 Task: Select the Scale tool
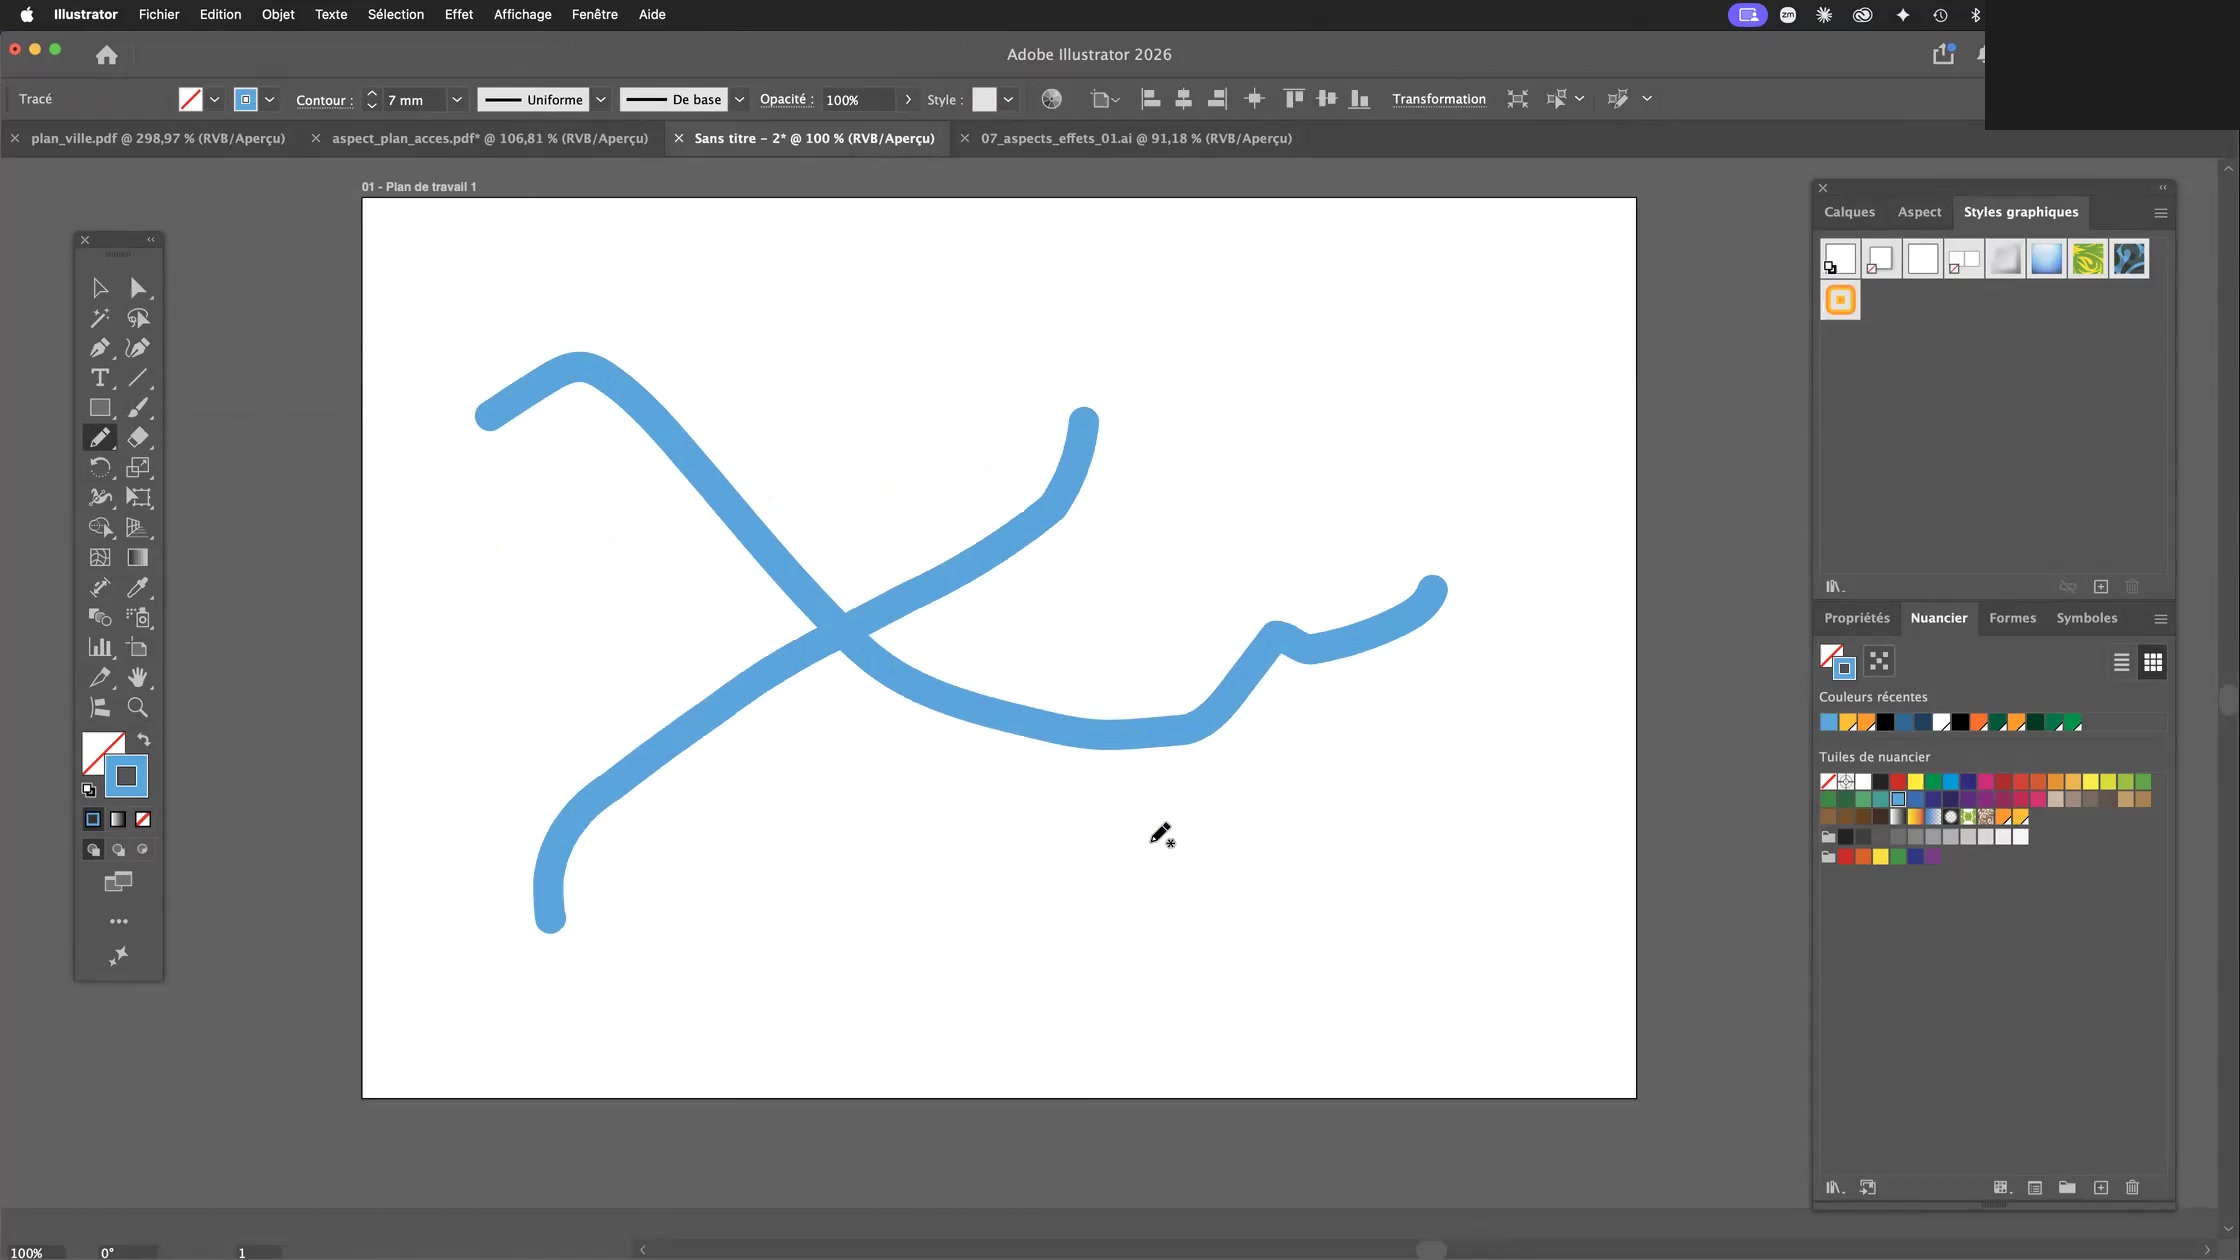(138, 467)
